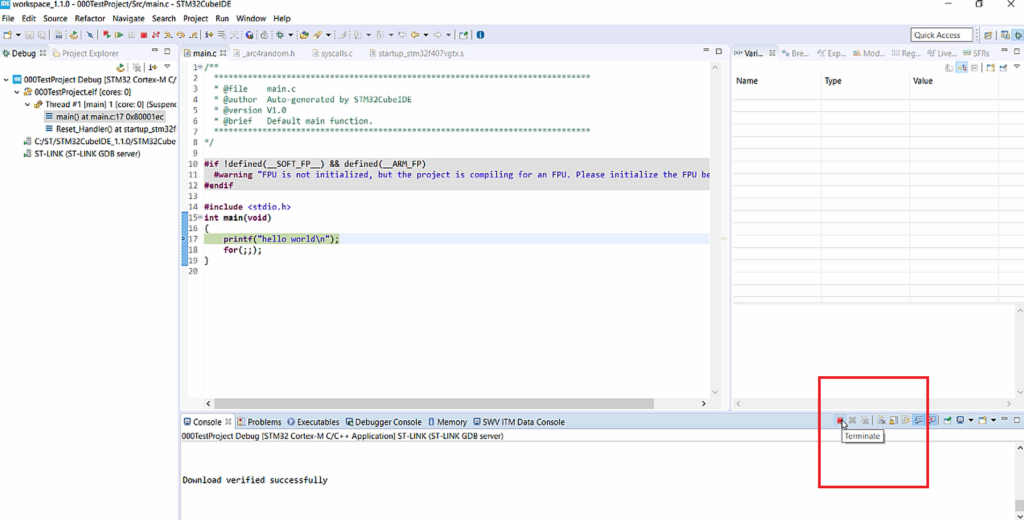Screen dimensions: 1024x520
Task: Toggle Word Wrap in Console toolbar
Action: tap(906, 421)
